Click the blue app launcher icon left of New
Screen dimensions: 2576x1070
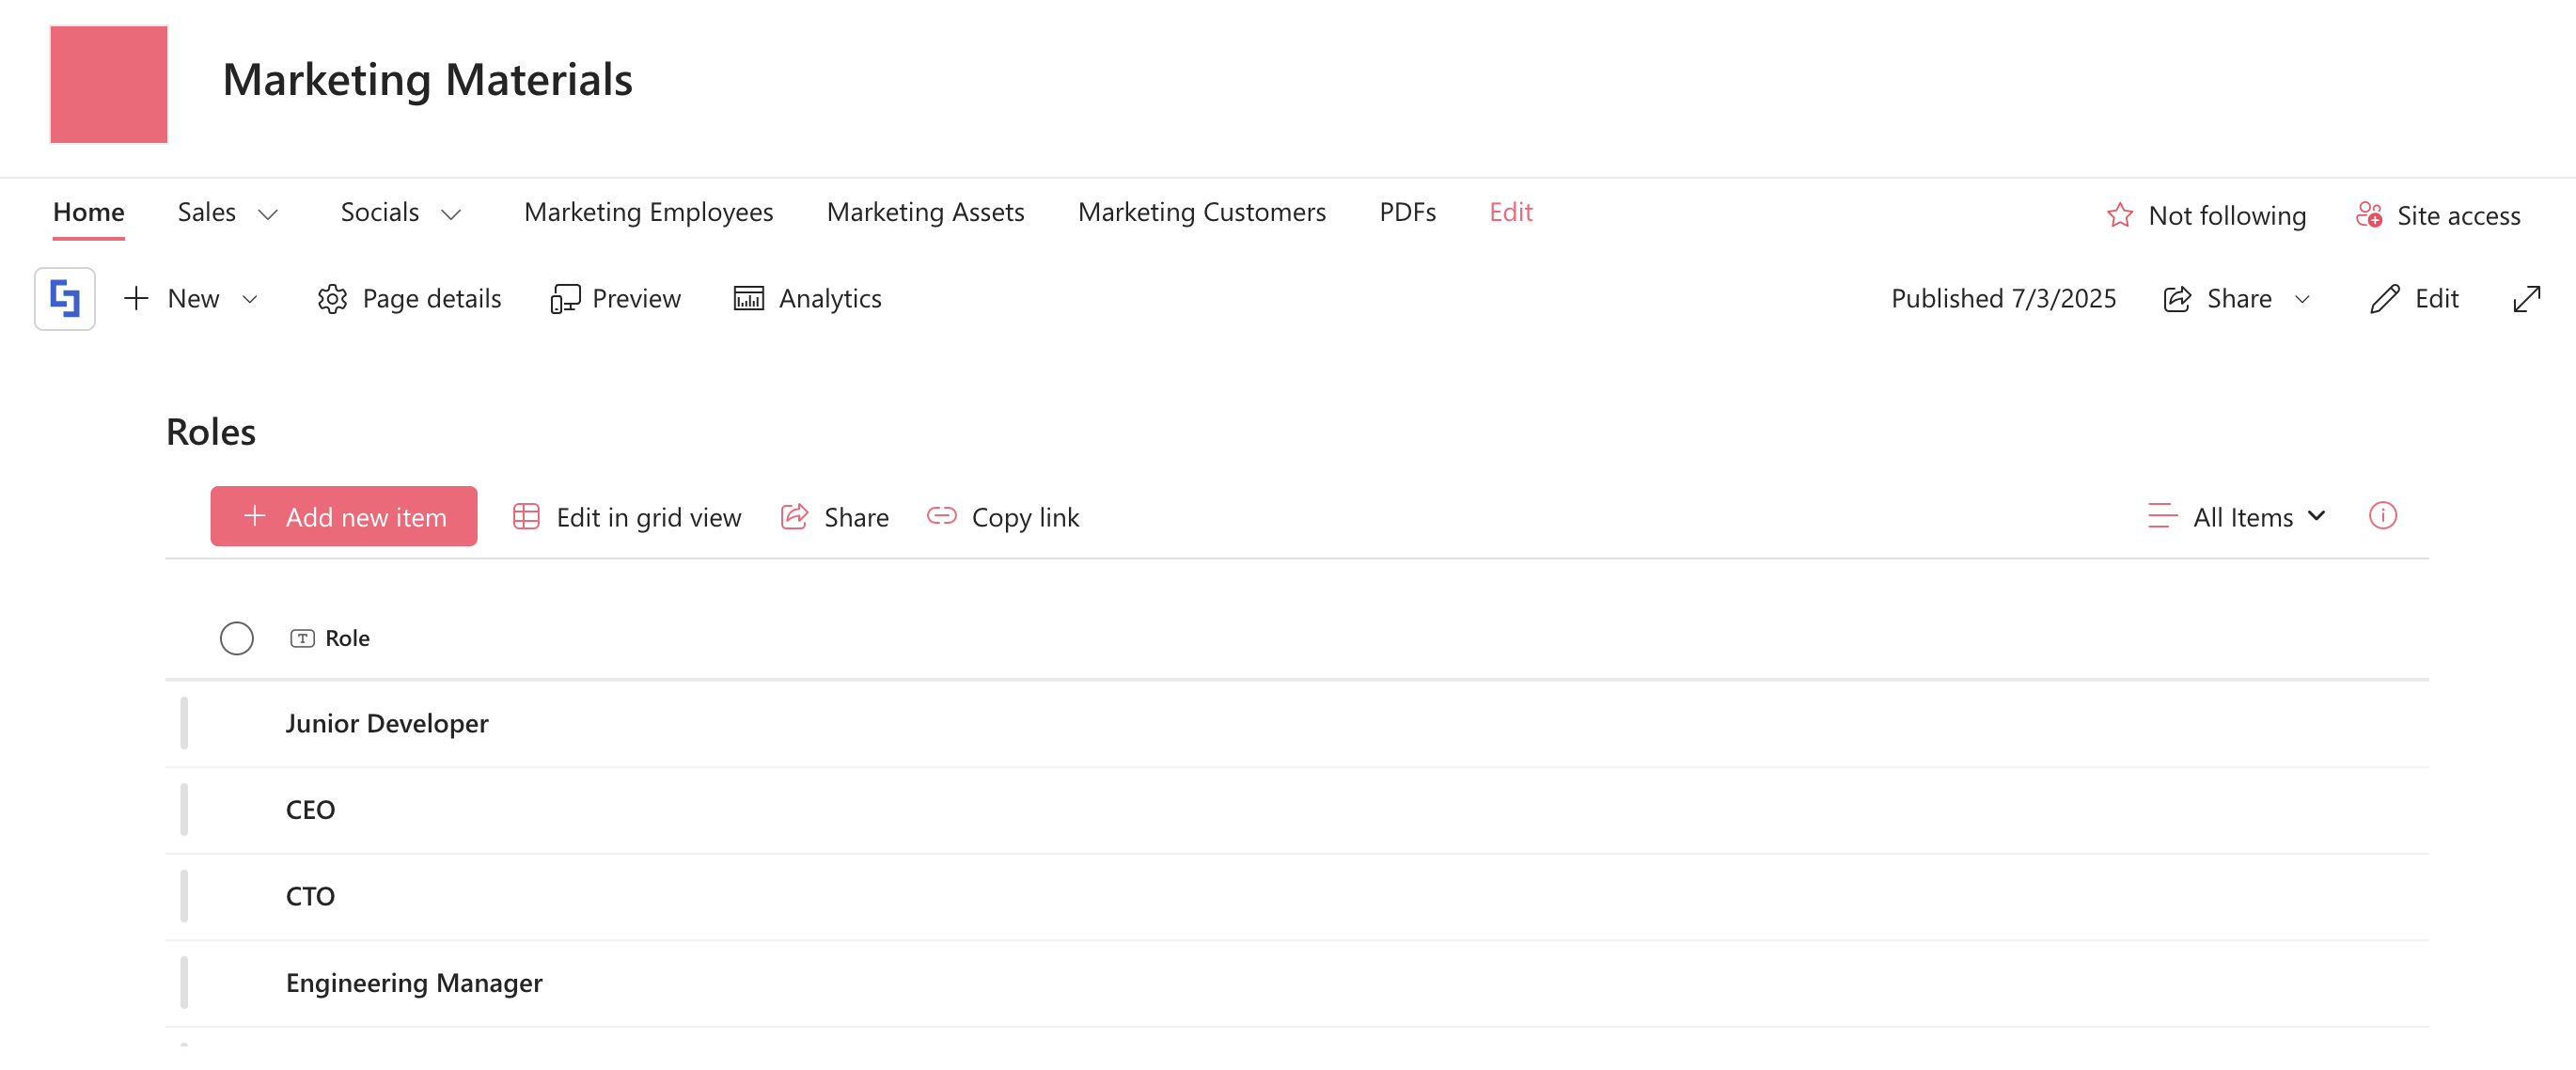pyautogui.click(x=65, y=299)
